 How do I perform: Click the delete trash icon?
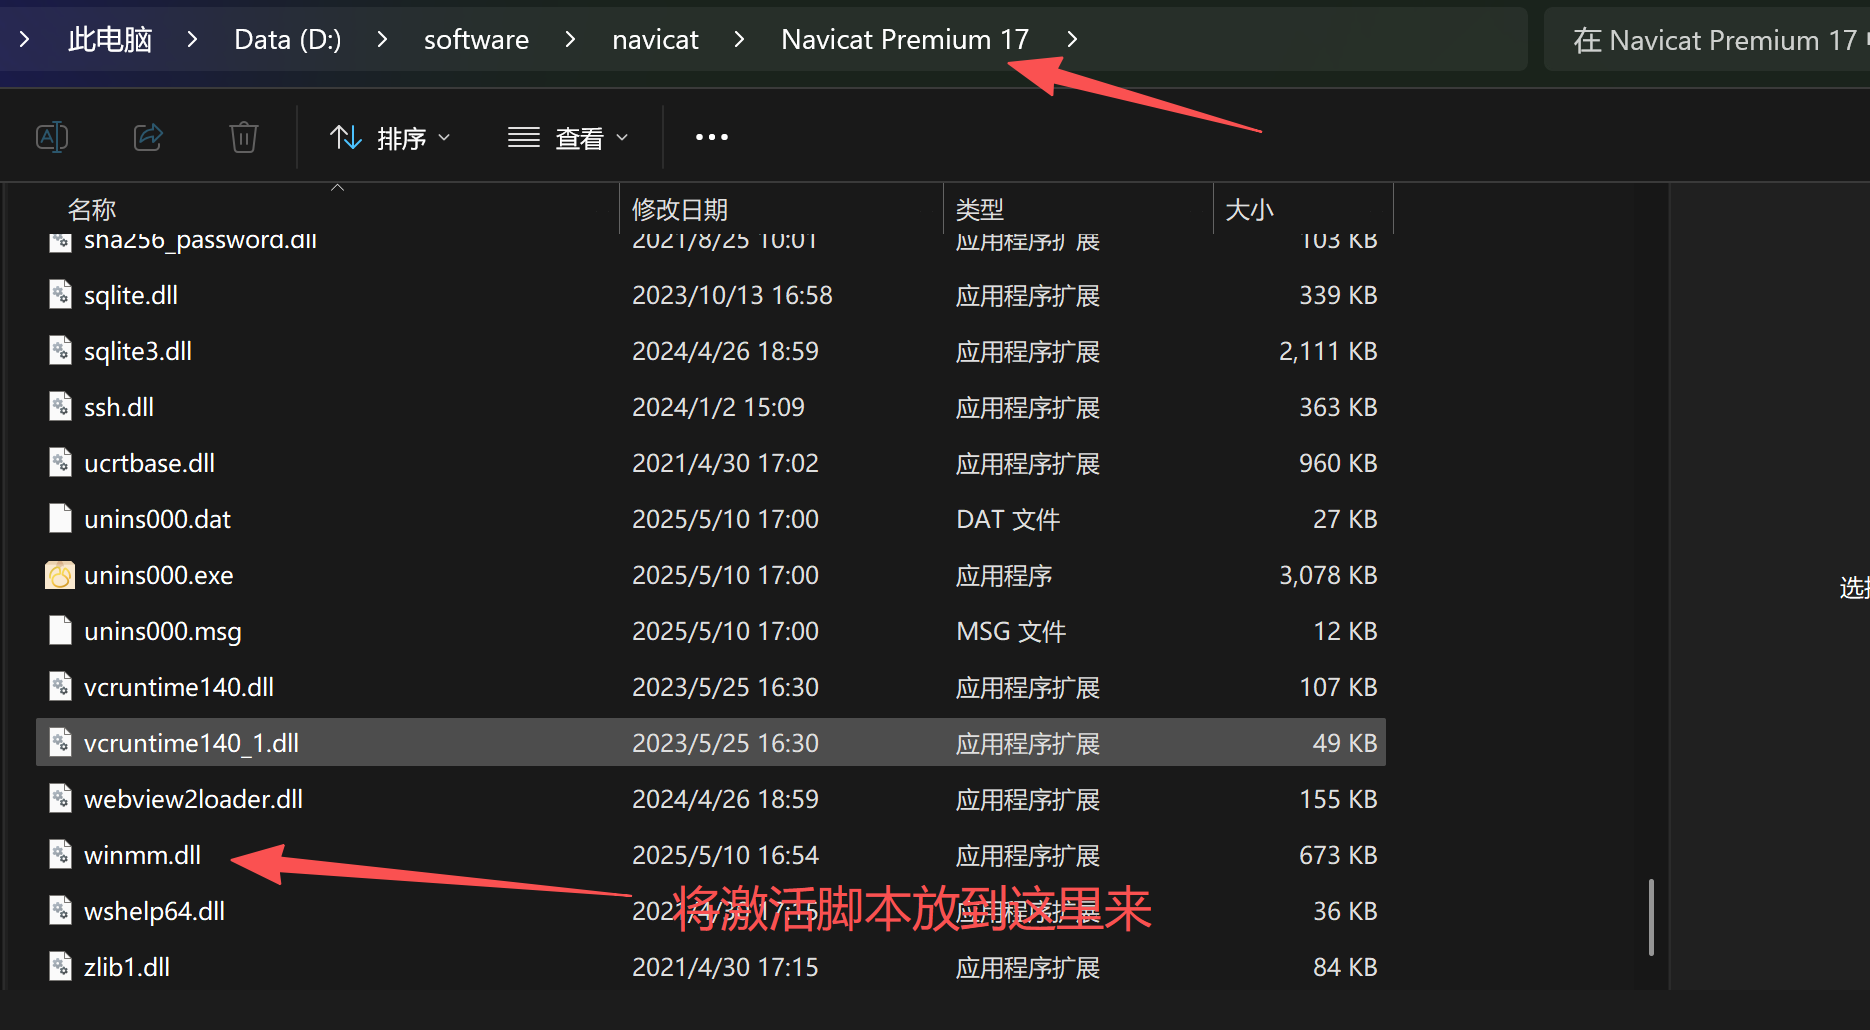pyautogui.click(x=244, y=137)
